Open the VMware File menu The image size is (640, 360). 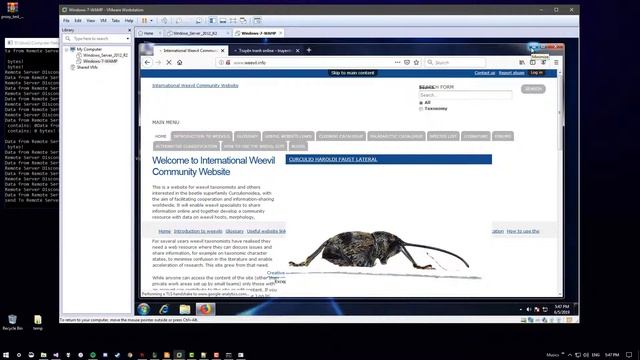(66, 20)
